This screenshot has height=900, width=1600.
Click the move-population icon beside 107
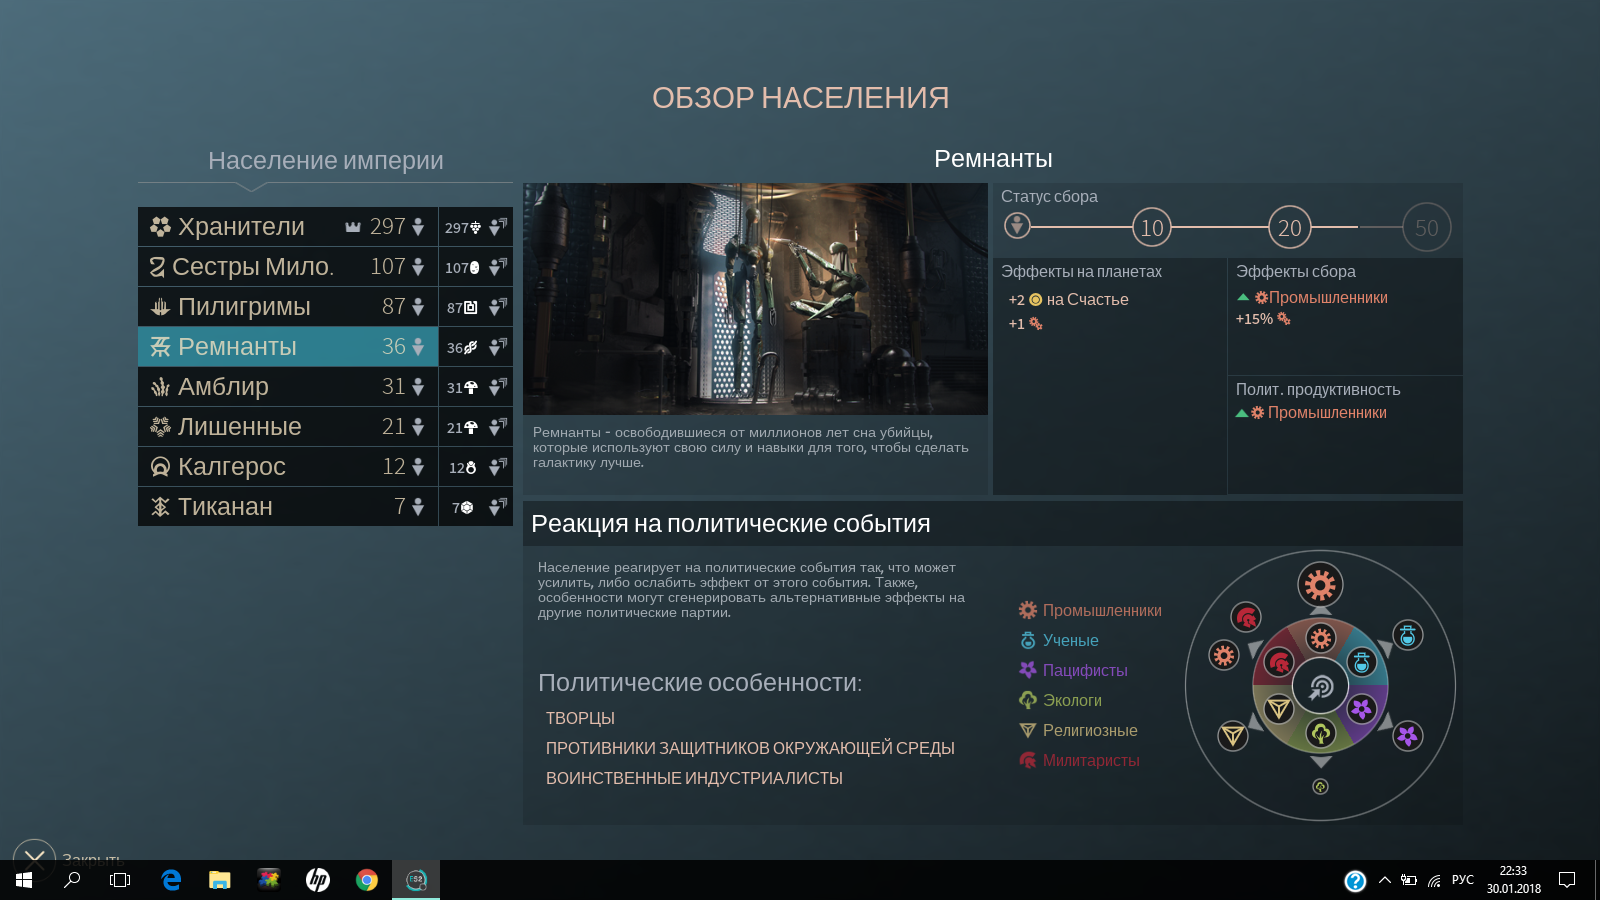(x=498, y=267)
